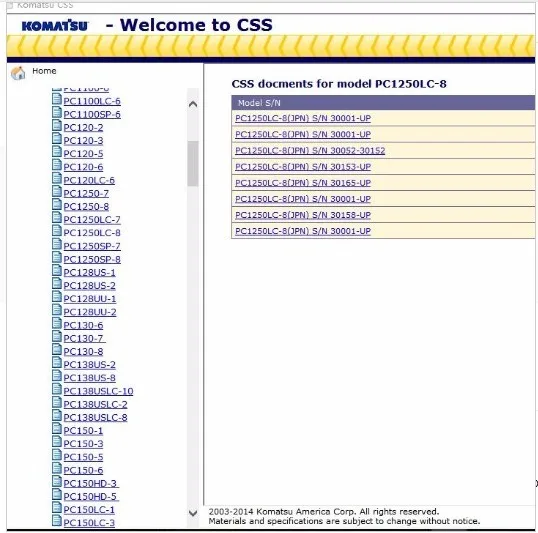The height and width of the screenshot is (533, 538).
Task: Click document icon beside PC1250-7
Action: (57, 192)
